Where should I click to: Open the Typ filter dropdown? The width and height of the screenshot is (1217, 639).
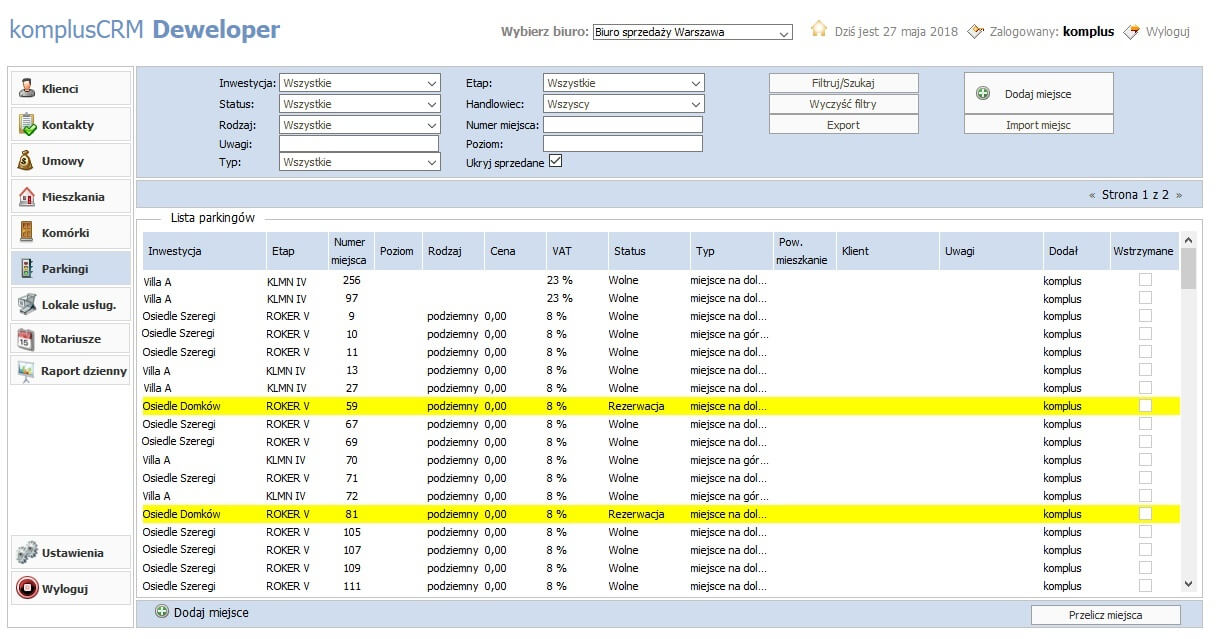click(x=360, y=162)
